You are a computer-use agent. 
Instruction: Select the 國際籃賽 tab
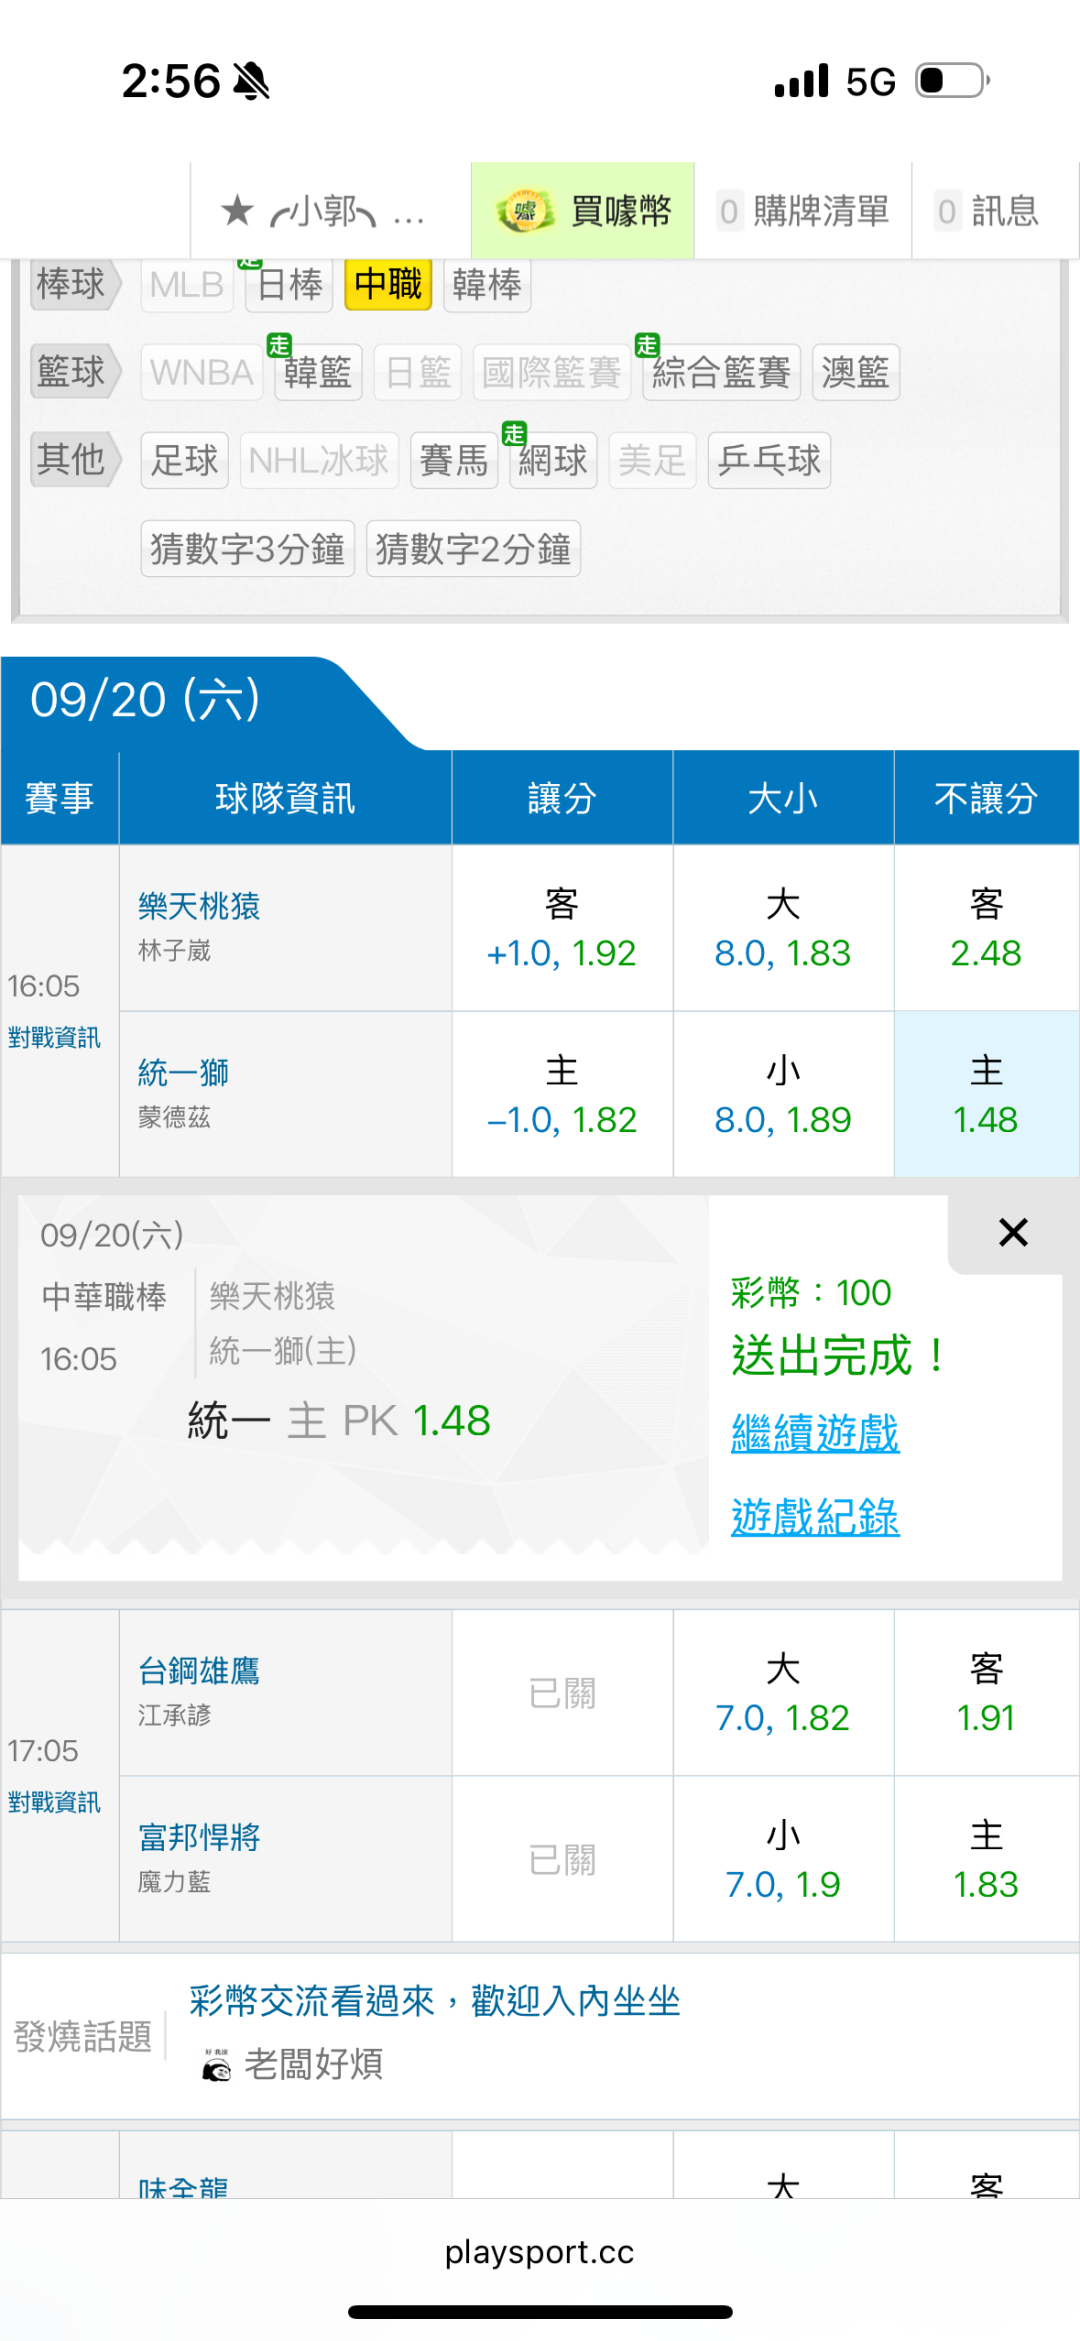coord(552,372)
